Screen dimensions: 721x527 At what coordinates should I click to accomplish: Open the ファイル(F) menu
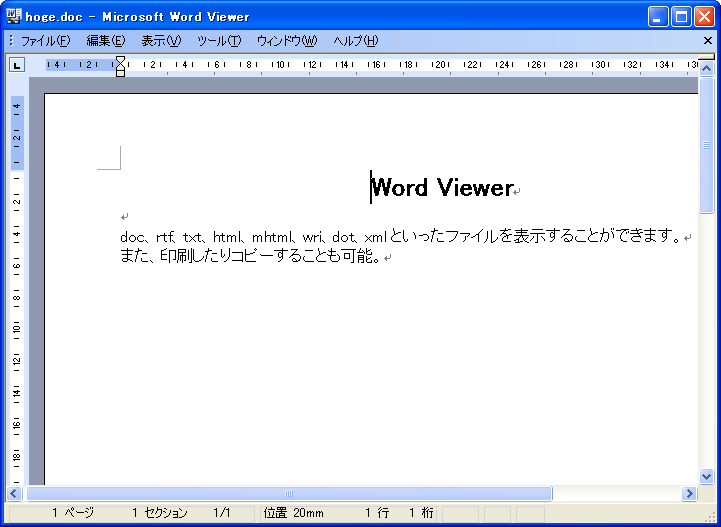46,41
